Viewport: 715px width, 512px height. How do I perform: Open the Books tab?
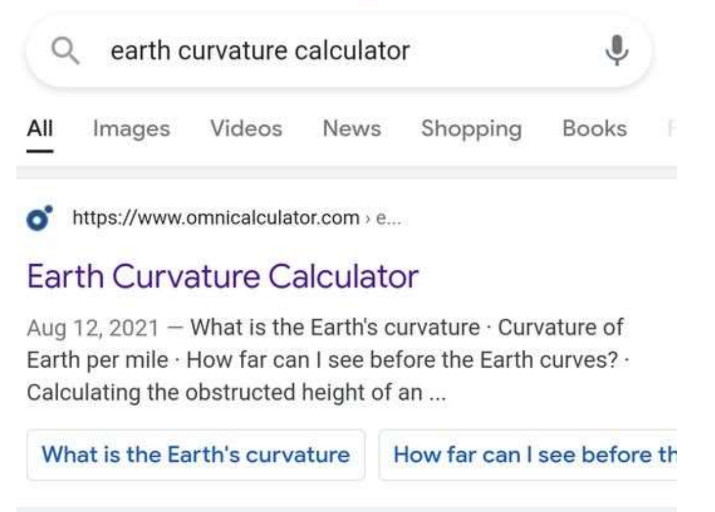click(595, 129)
